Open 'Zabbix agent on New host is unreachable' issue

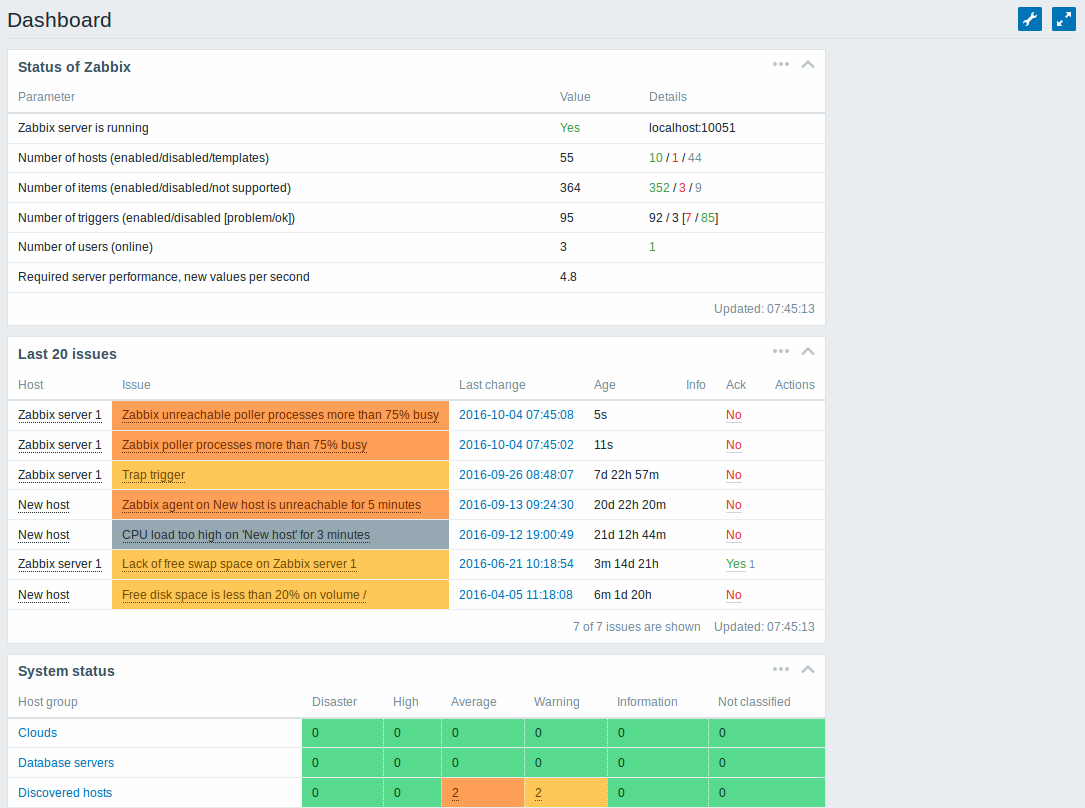click(x=271, y=505)
